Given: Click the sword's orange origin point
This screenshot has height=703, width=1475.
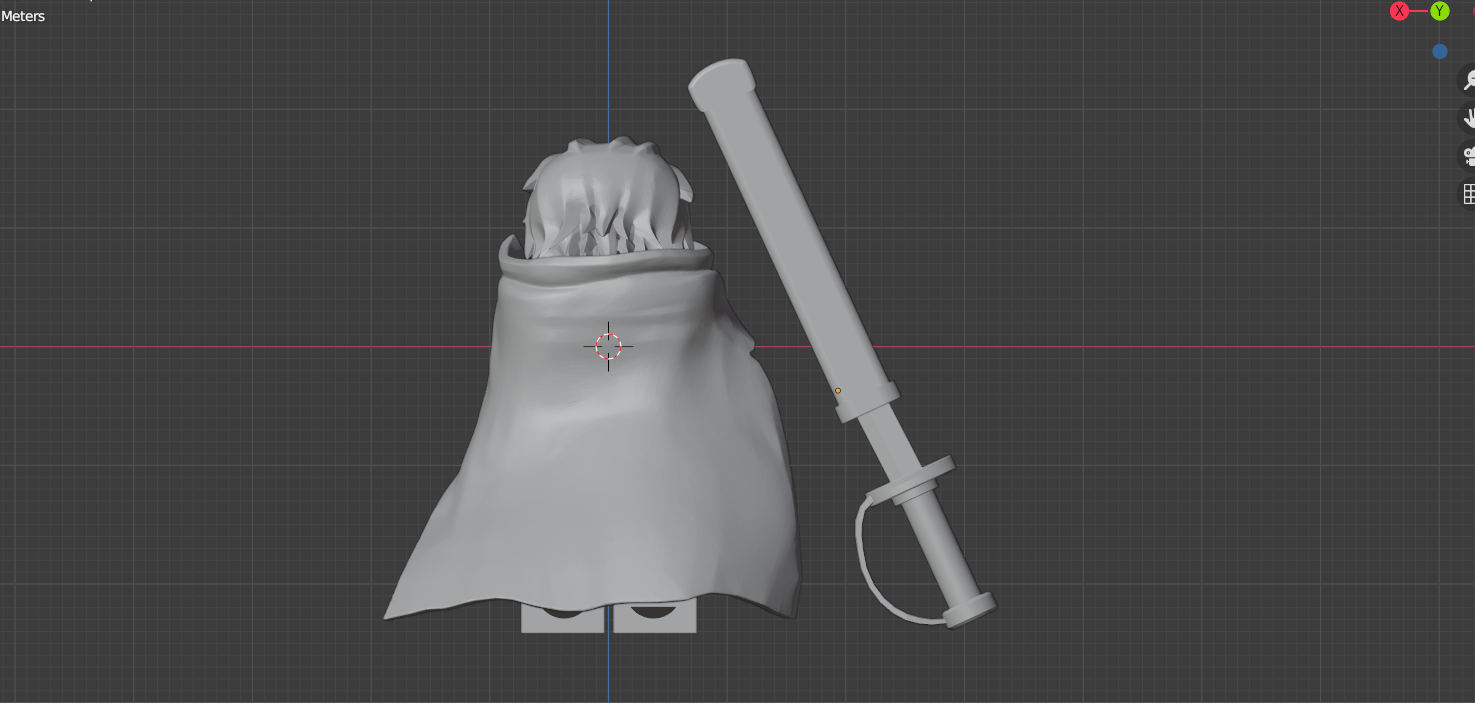Looking at the screenshot, I should click(x=836, y=389).
